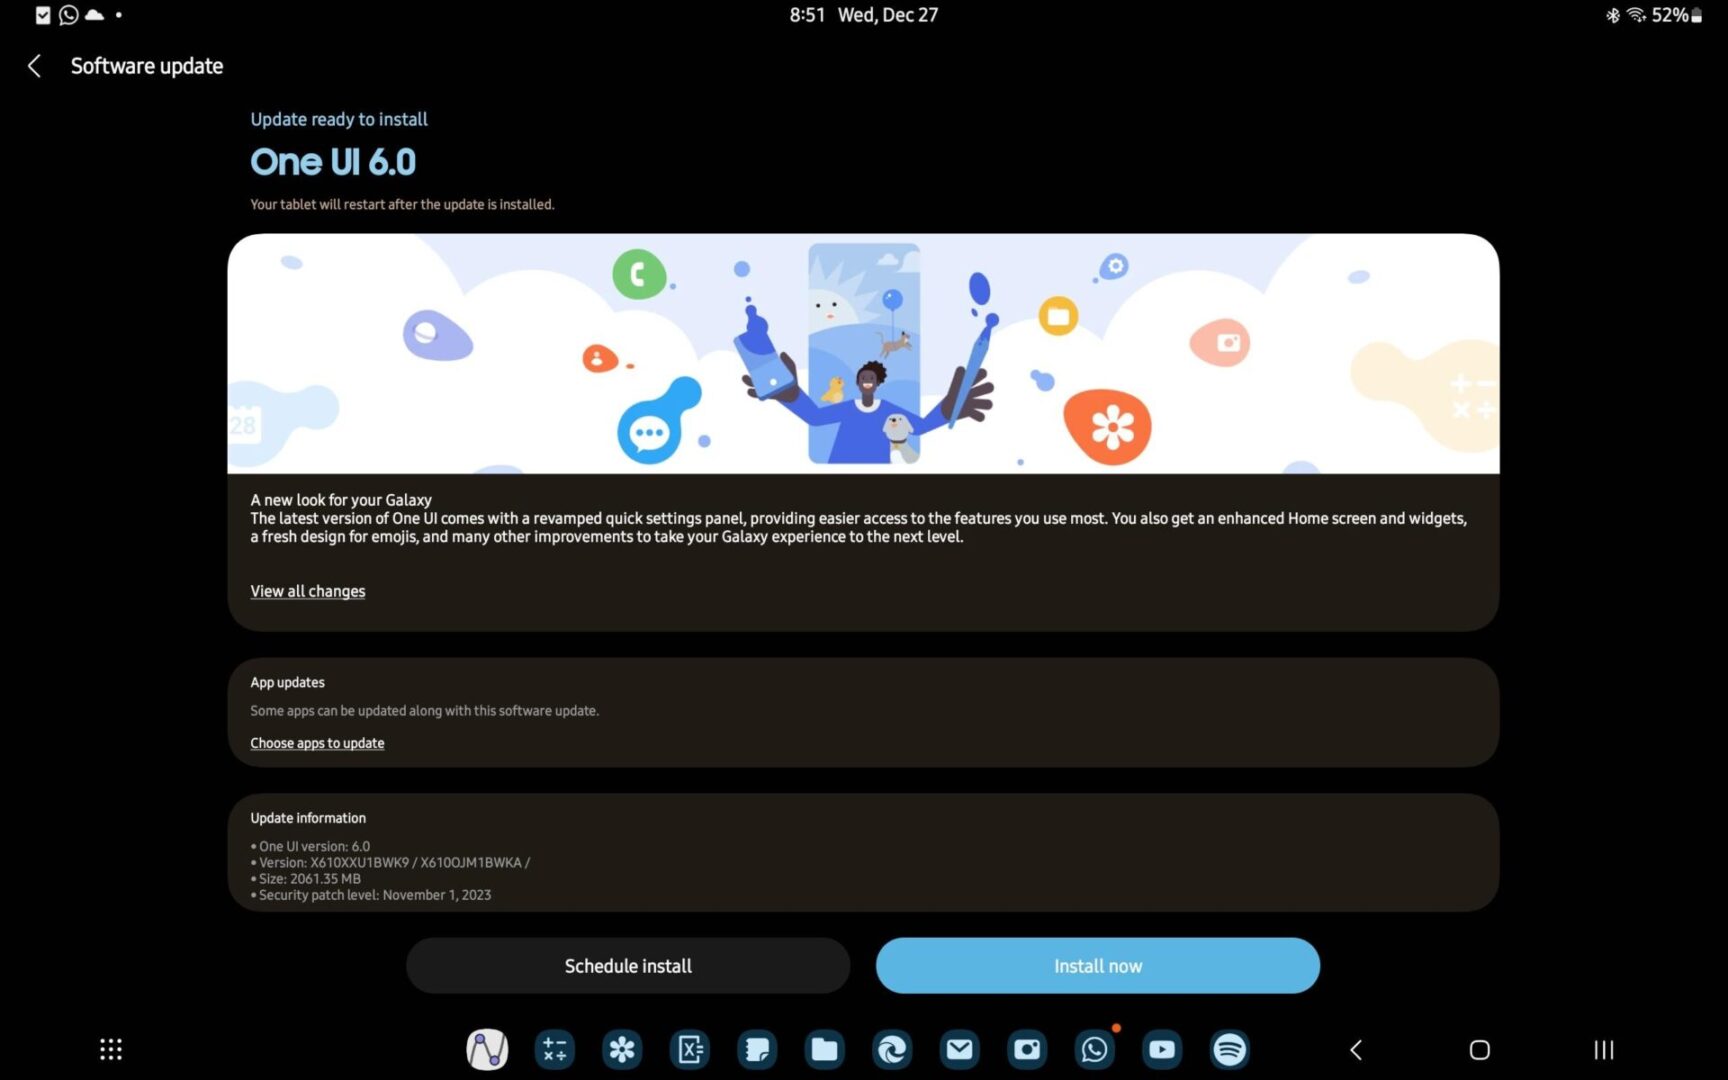The height and width of the screenshot is (1080, 1728).
Task: Go back using the Software update arrow
Action: pyautogui.click(x=34, y=66)
